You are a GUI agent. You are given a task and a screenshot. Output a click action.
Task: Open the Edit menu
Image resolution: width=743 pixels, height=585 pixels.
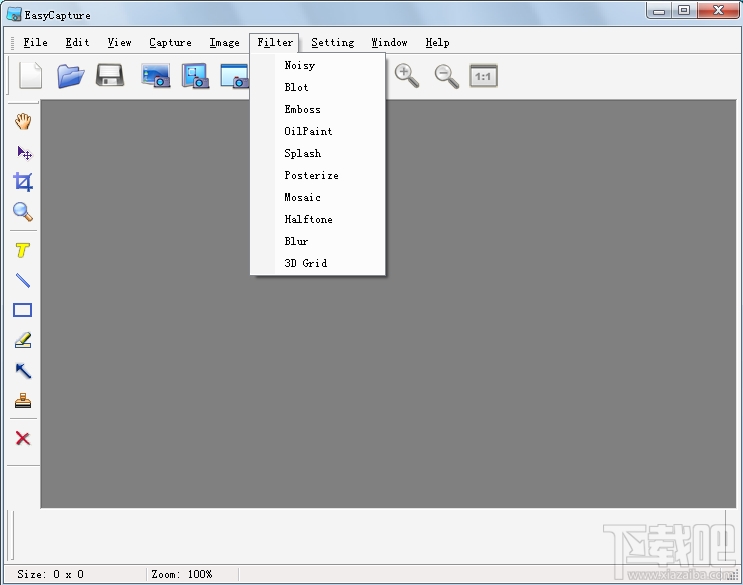(x=77, y=43)
